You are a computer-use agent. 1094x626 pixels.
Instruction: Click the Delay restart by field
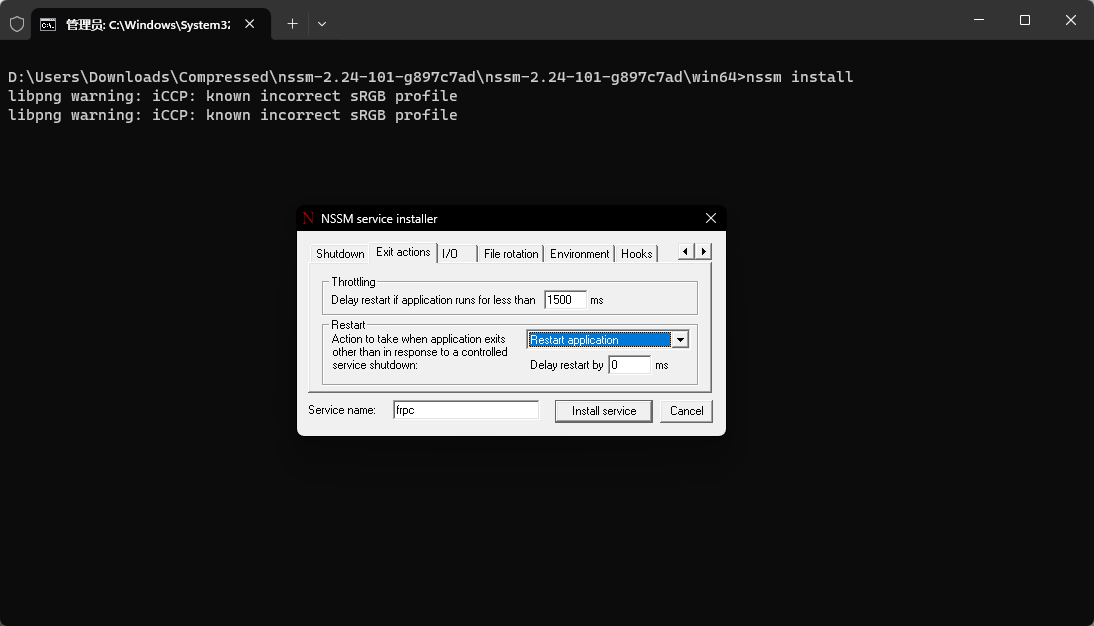point(629,364)
